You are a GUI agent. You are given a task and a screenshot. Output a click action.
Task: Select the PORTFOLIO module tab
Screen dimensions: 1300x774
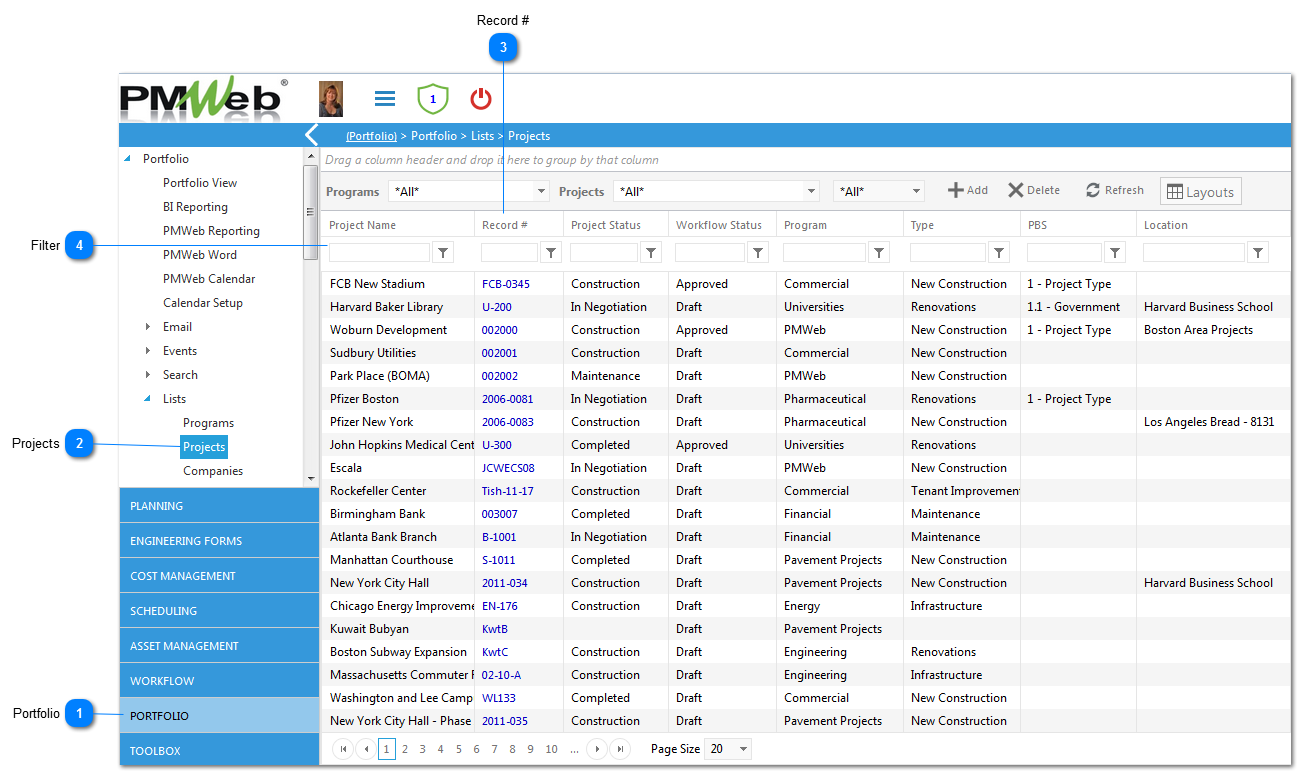219,716
